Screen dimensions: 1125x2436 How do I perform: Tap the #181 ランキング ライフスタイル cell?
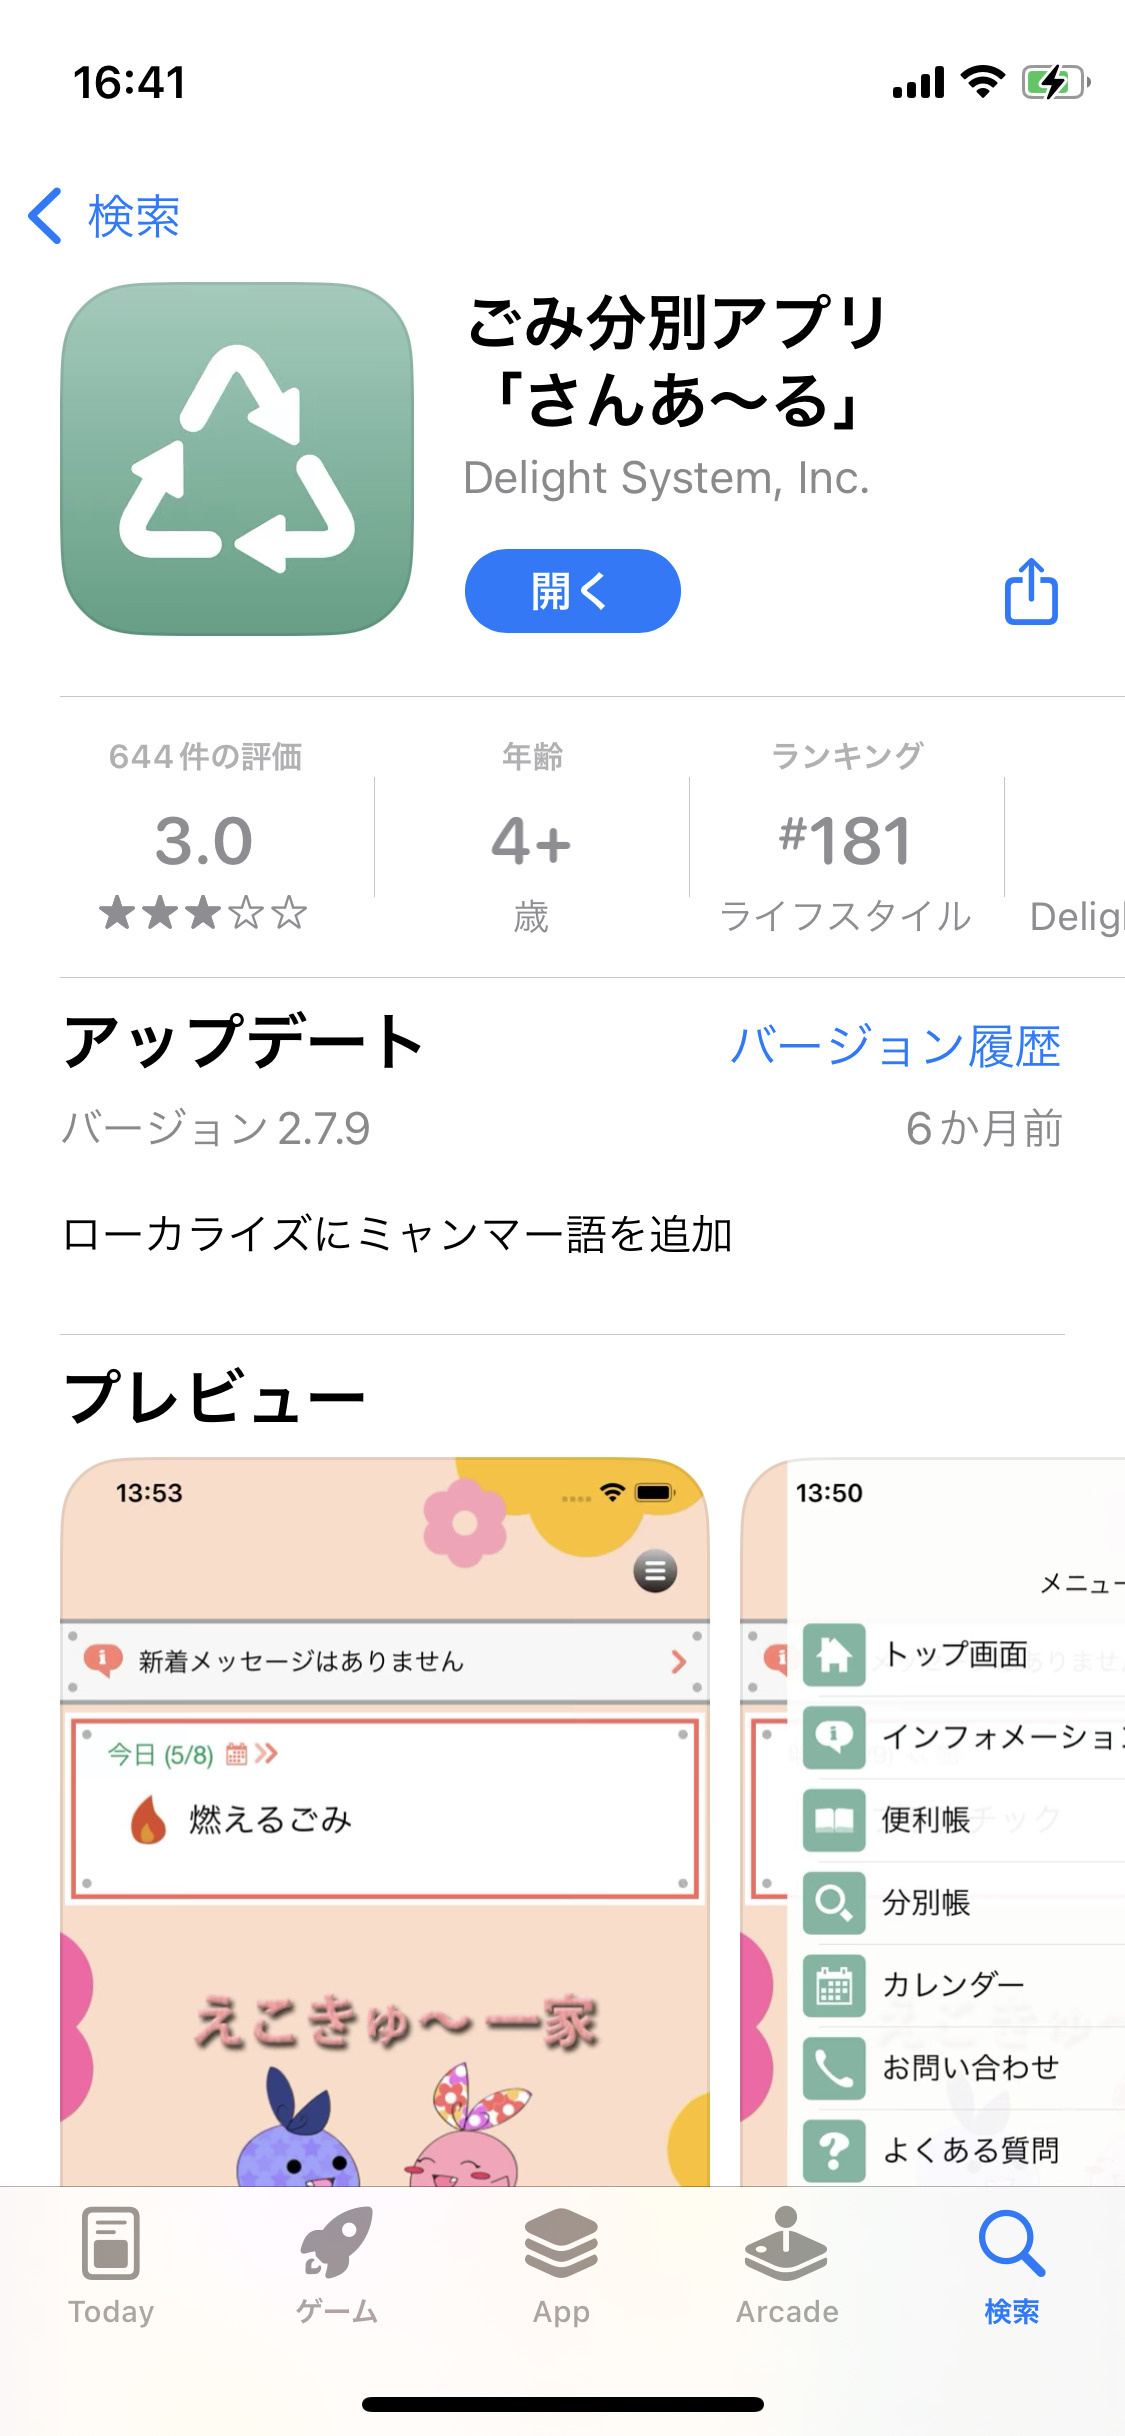pos(846,840)
